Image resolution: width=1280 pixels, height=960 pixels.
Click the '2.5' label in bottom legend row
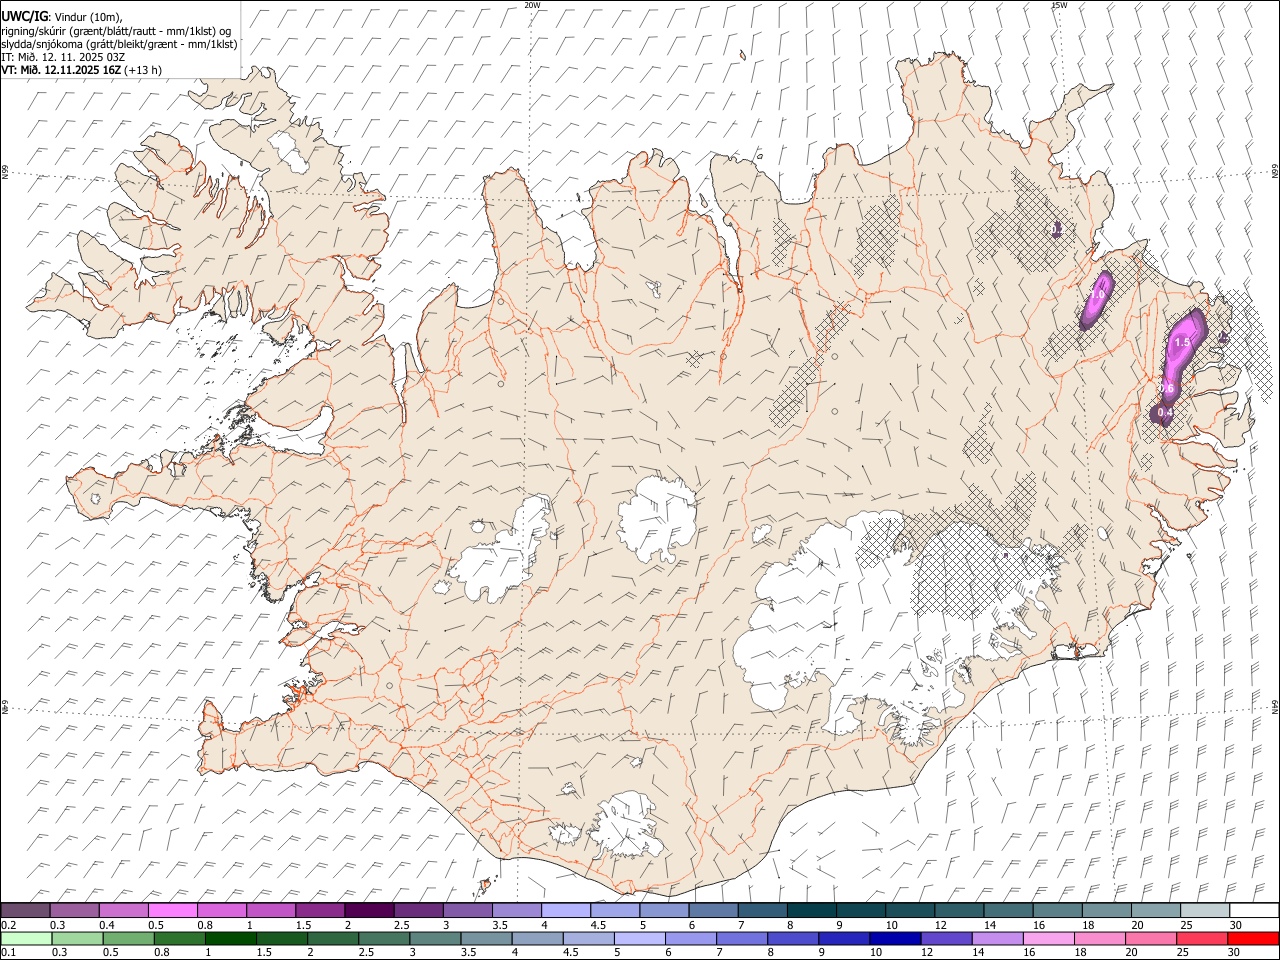click(x=366, y=952)
